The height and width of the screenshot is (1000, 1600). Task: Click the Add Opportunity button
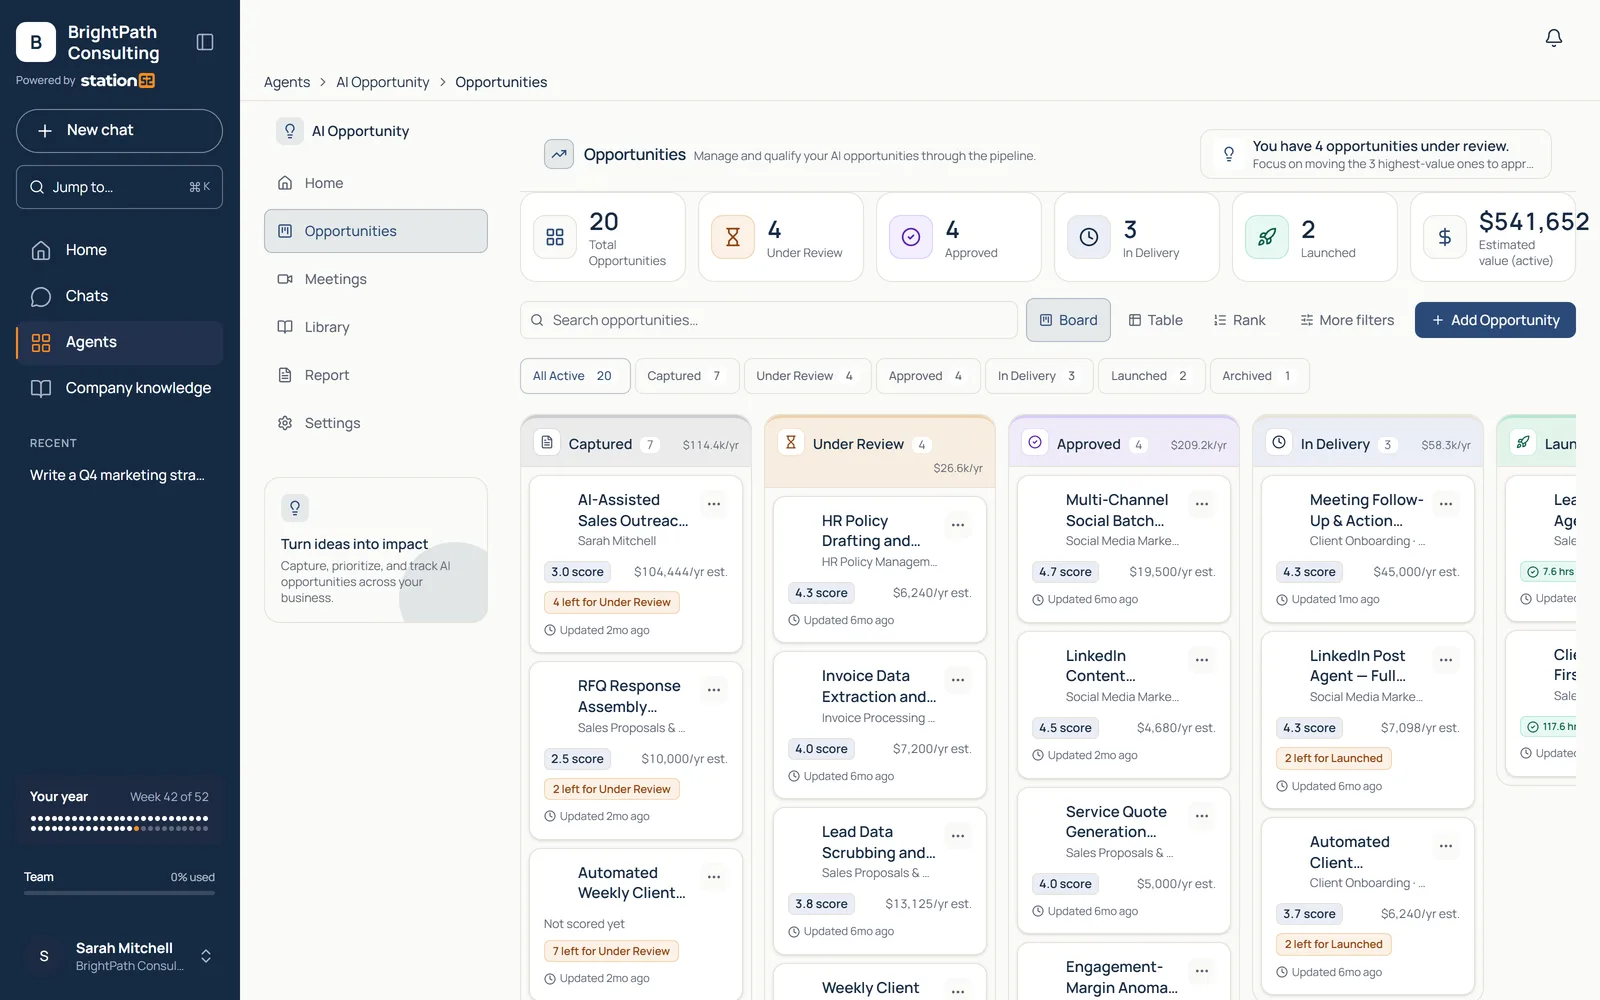coord(1495,320)
